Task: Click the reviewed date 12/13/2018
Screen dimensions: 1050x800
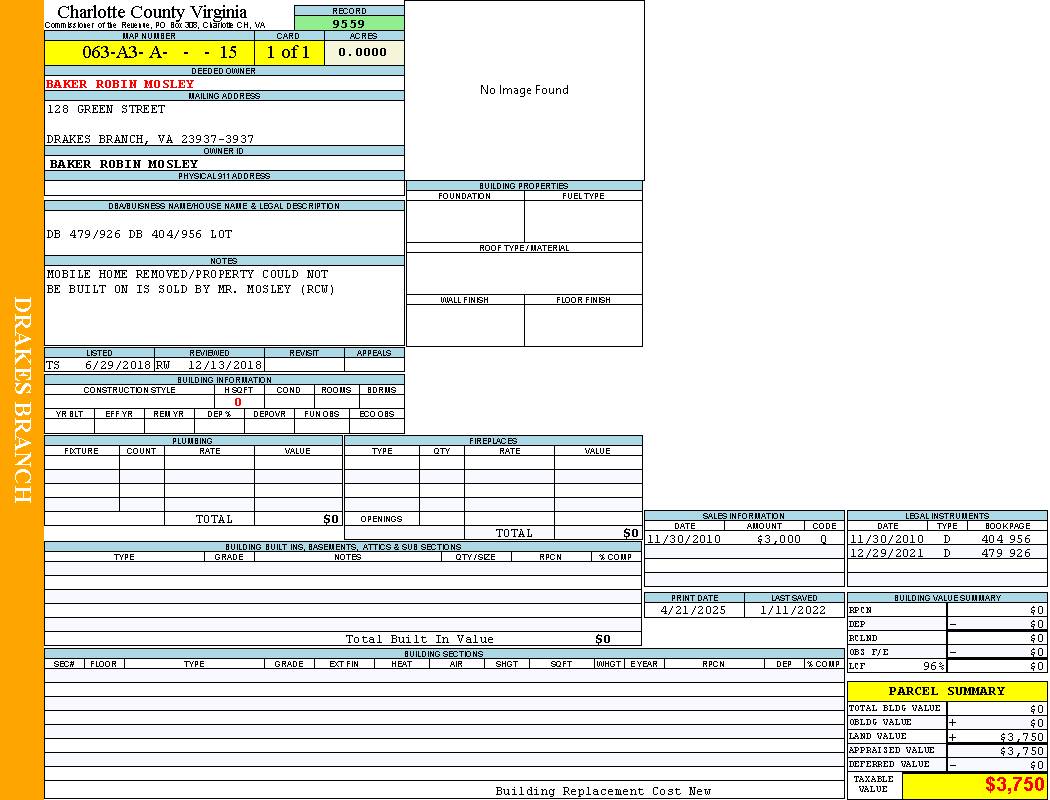Action: click(x=224, y=365)
